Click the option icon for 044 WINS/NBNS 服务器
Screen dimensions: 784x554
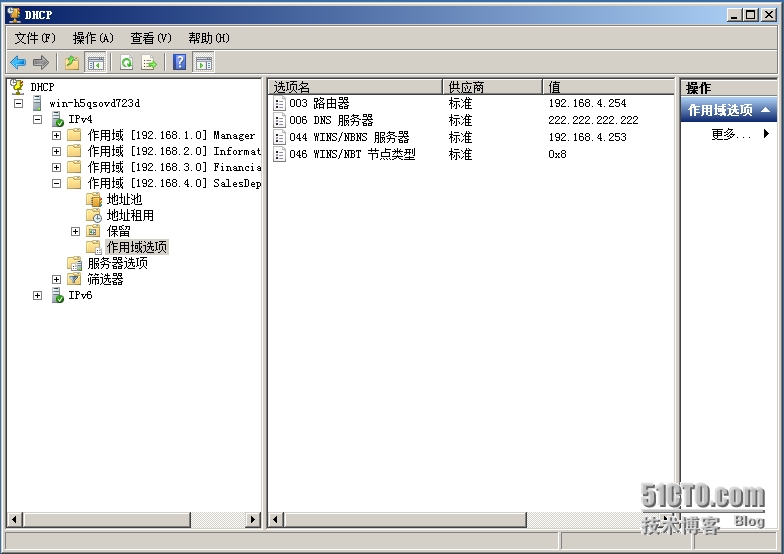[x=279, y=138]
